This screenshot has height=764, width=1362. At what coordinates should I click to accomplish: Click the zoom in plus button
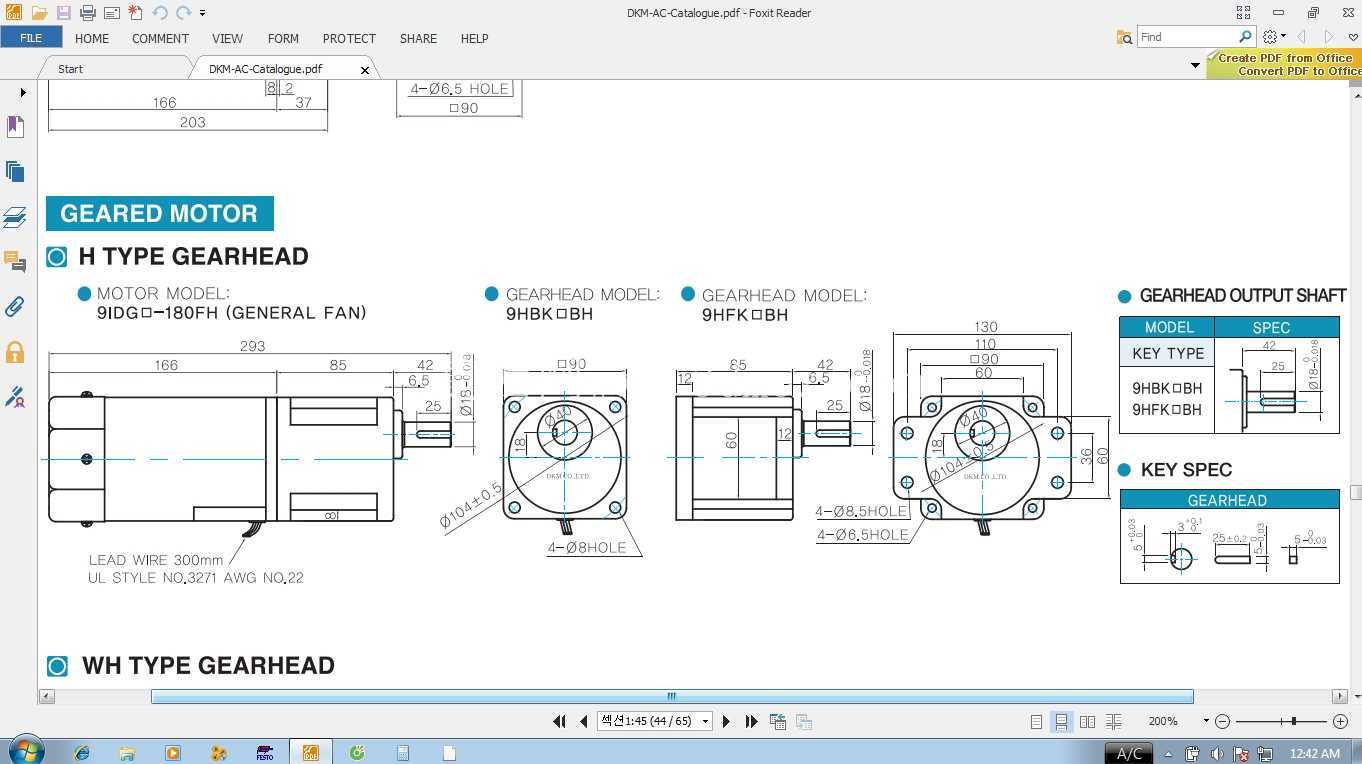pos(1341,721)
